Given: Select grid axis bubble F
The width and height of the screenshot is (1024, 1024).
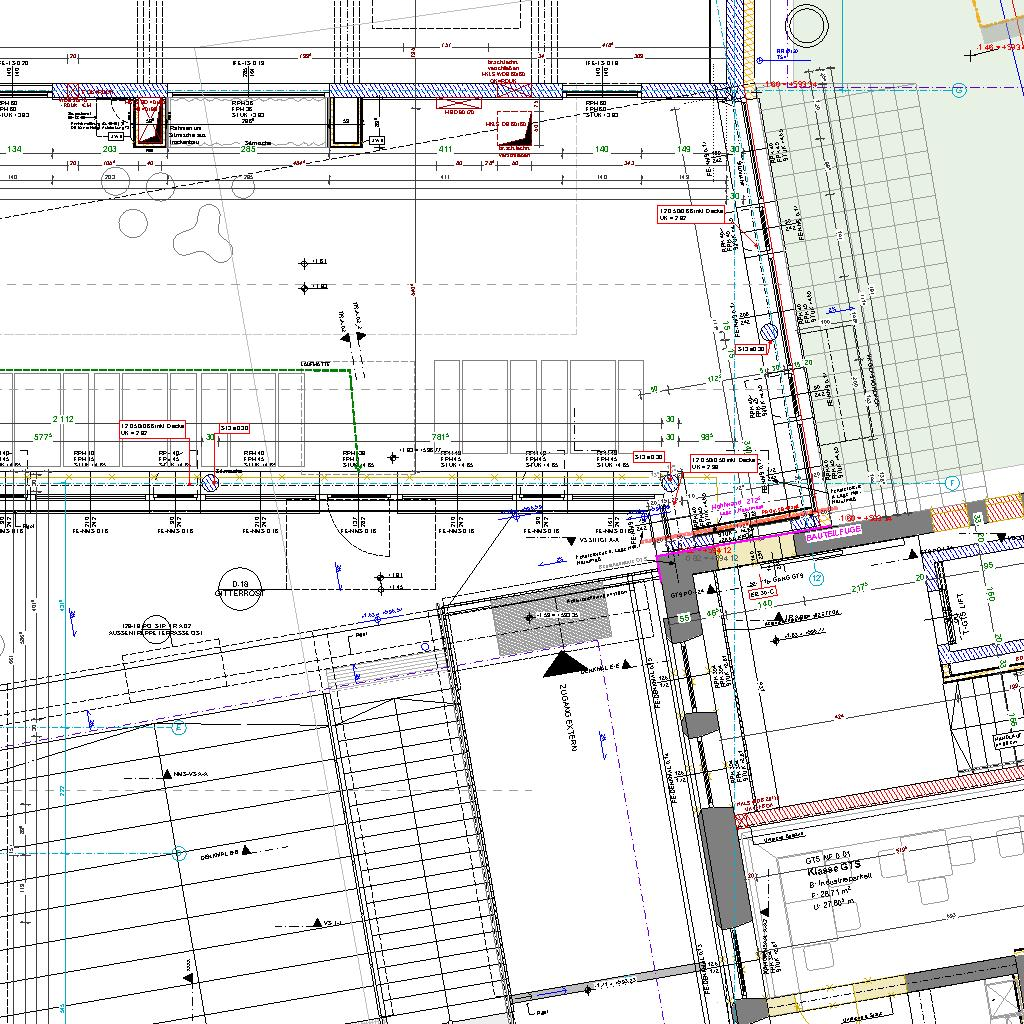Looking at the screenshot, I should 951,483.
